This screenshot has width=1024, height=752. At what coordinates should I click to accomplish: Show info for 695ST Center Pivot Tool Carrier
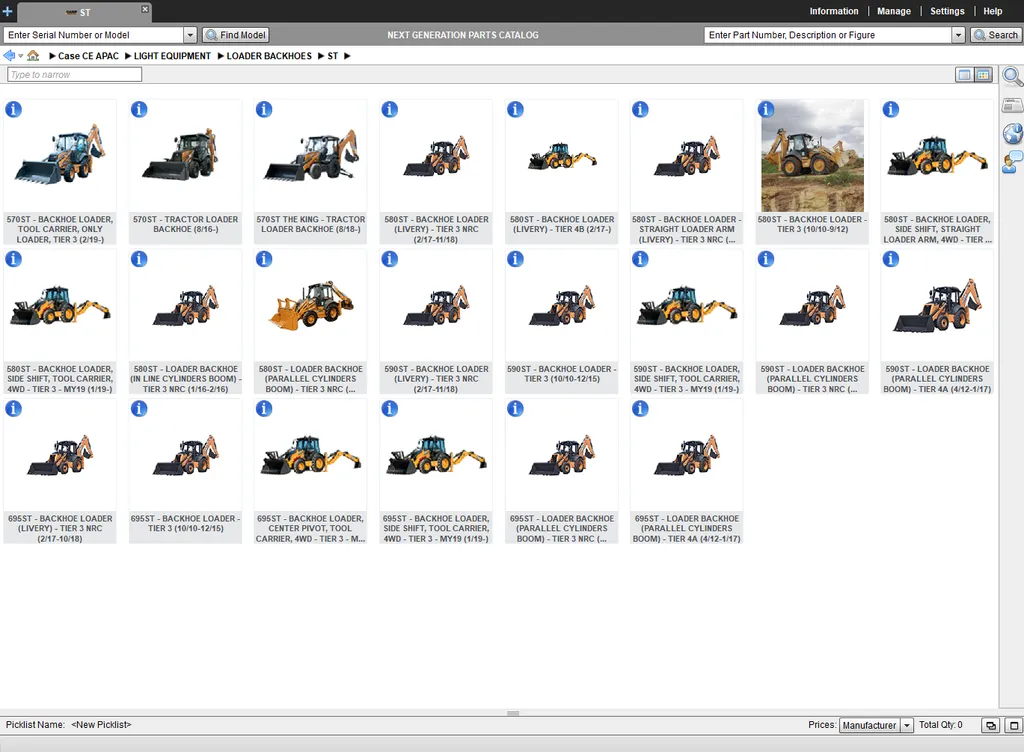[264, 408]
